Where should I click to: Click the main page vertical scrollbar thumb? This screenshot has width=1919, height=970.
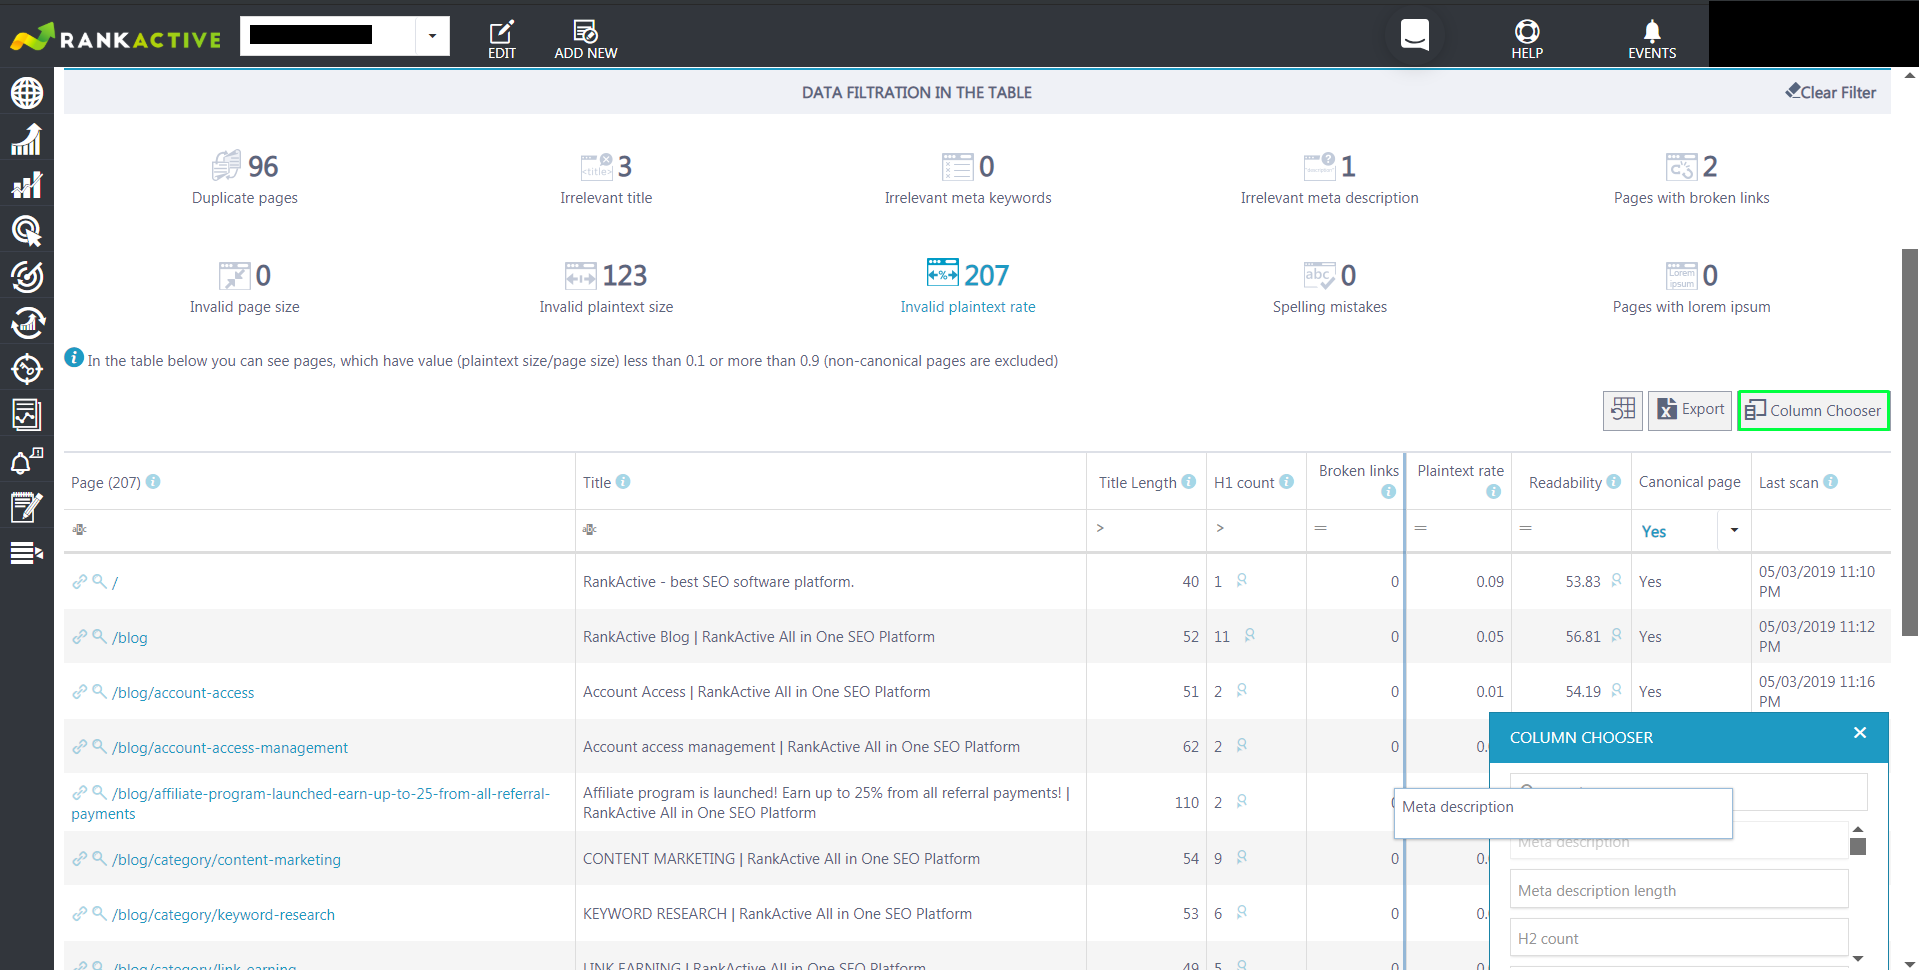pyautogui.click(x=1910, y=442)
